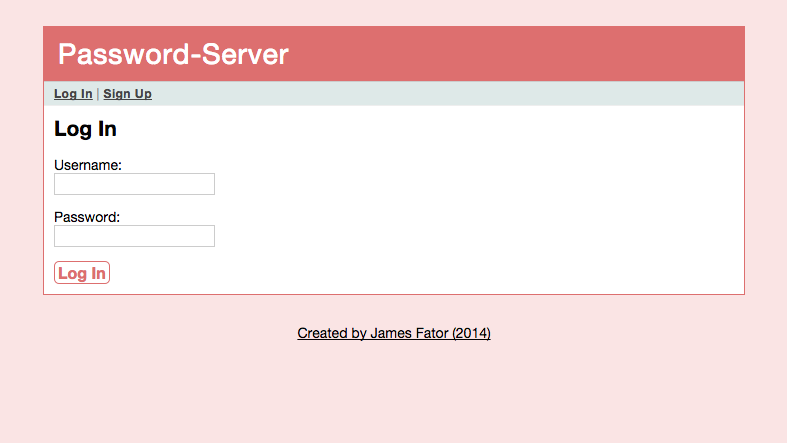This screenshot has height=443, width=787.
Task: Click the Password-Server header title
Action: click(173, 54)
